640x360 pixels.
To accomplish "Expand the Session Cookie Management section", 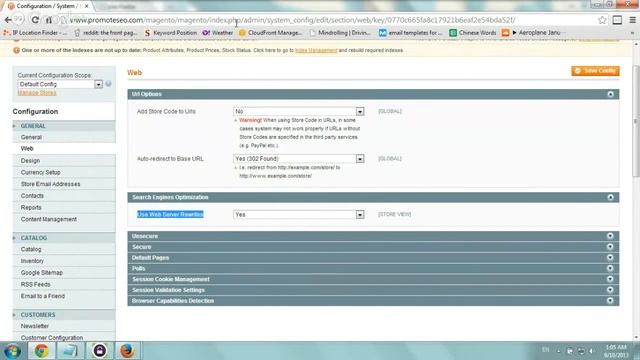I will pyautogui.click(x=610, y=279).
